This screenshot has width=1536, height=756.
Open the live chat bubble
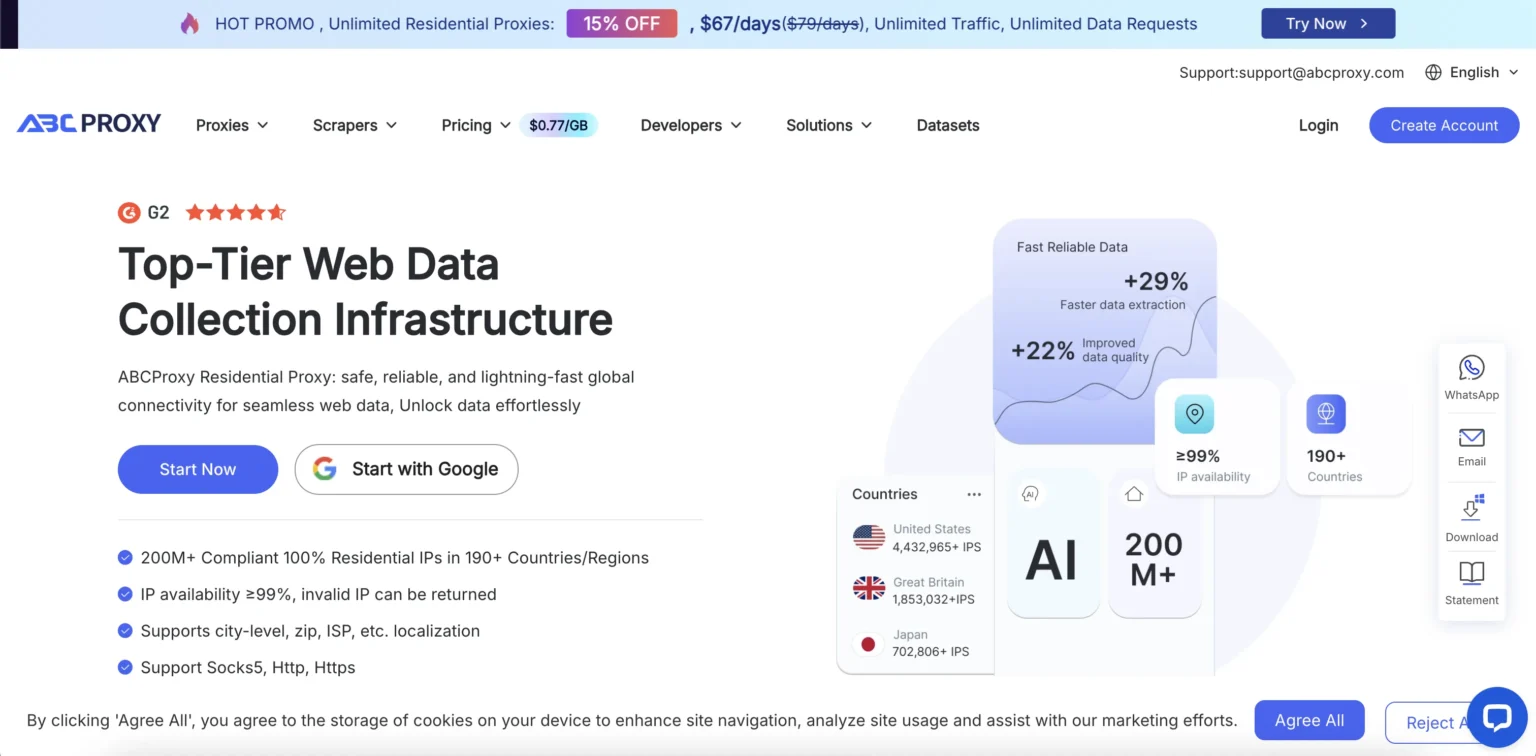pyautogui.click(x=1497, y=718)
